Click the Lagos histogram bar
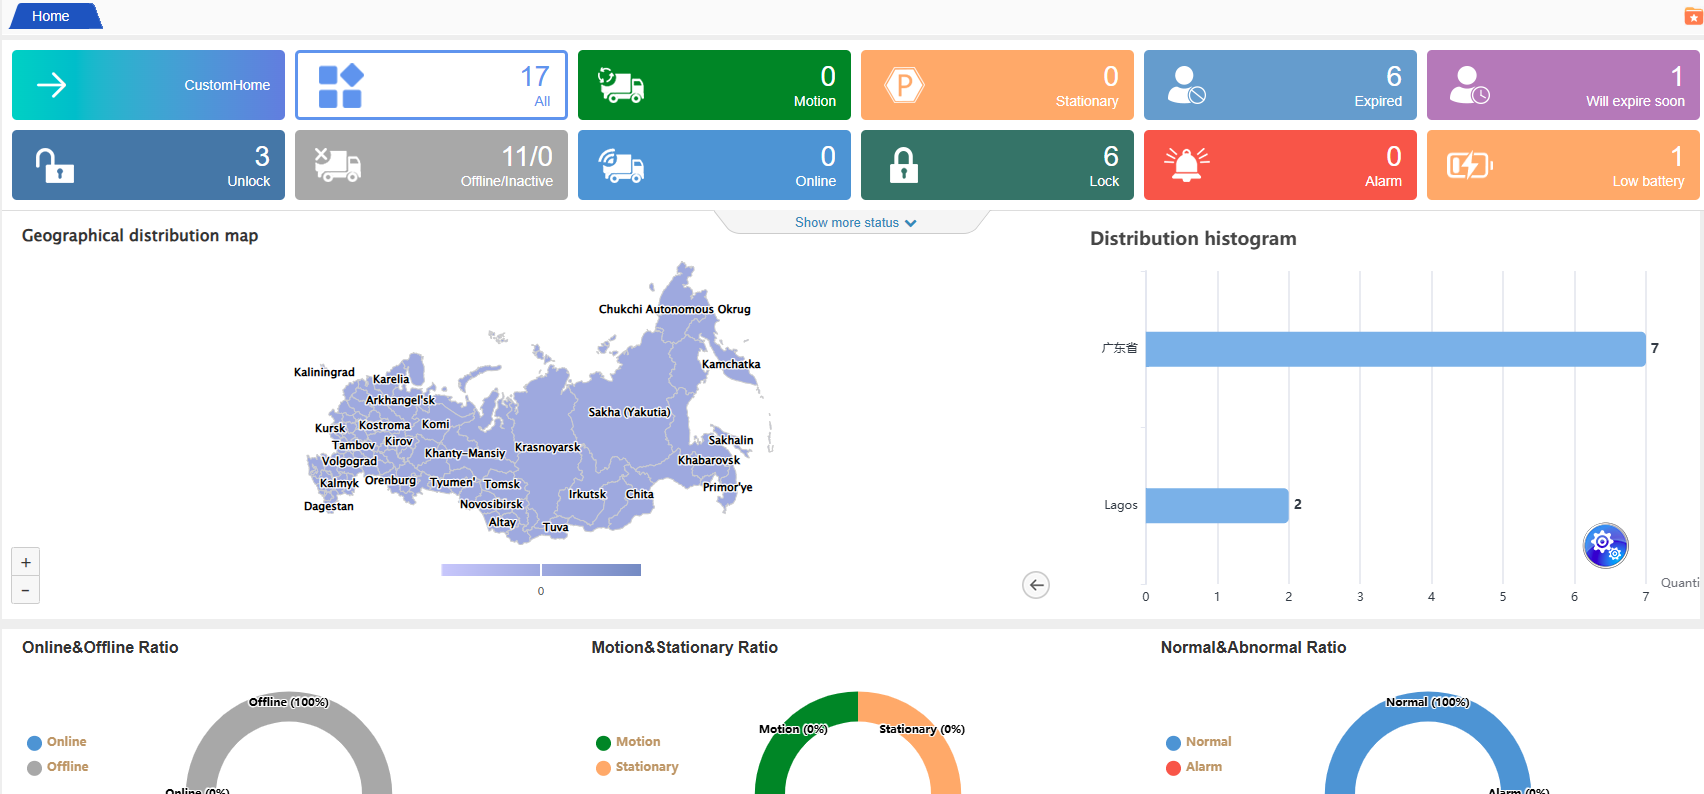The width and height of the screenshot is (1704, 794). coord(1216,505)
